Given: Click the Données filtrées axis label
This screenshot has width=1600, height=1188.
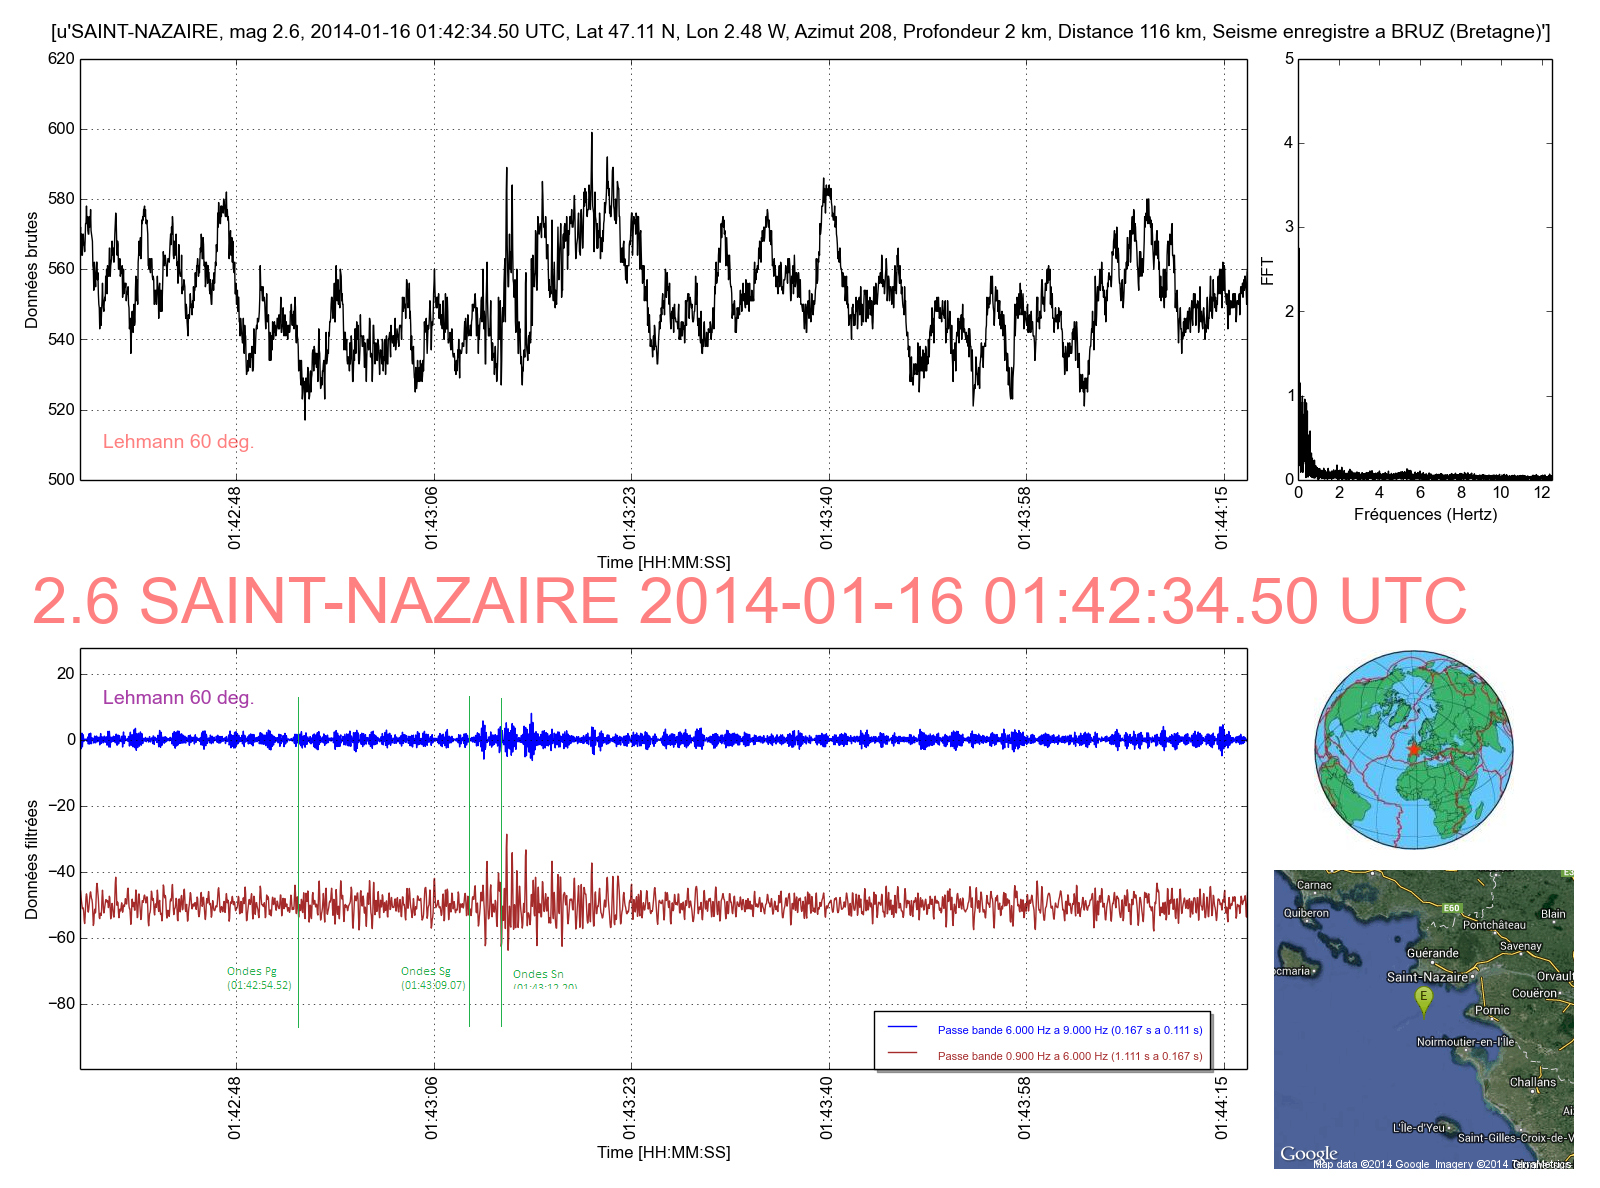Looking at the screenshot, I should coord(32,859).
